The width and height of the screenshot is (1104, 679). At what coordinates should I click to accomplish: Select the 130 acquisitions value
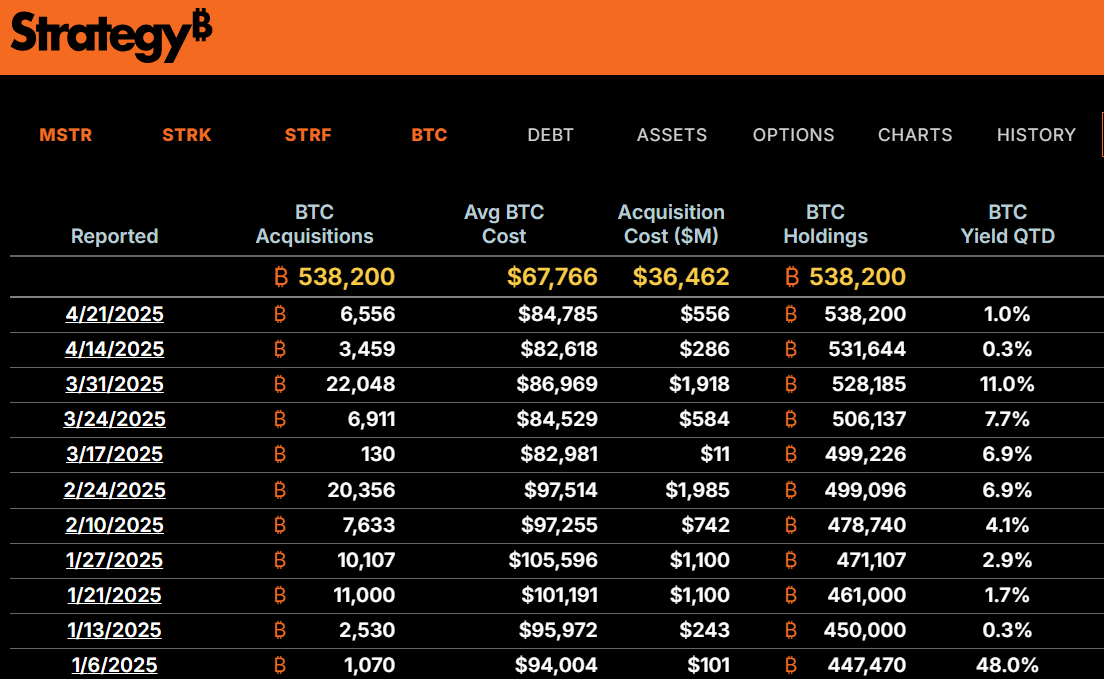coord(378,454)
